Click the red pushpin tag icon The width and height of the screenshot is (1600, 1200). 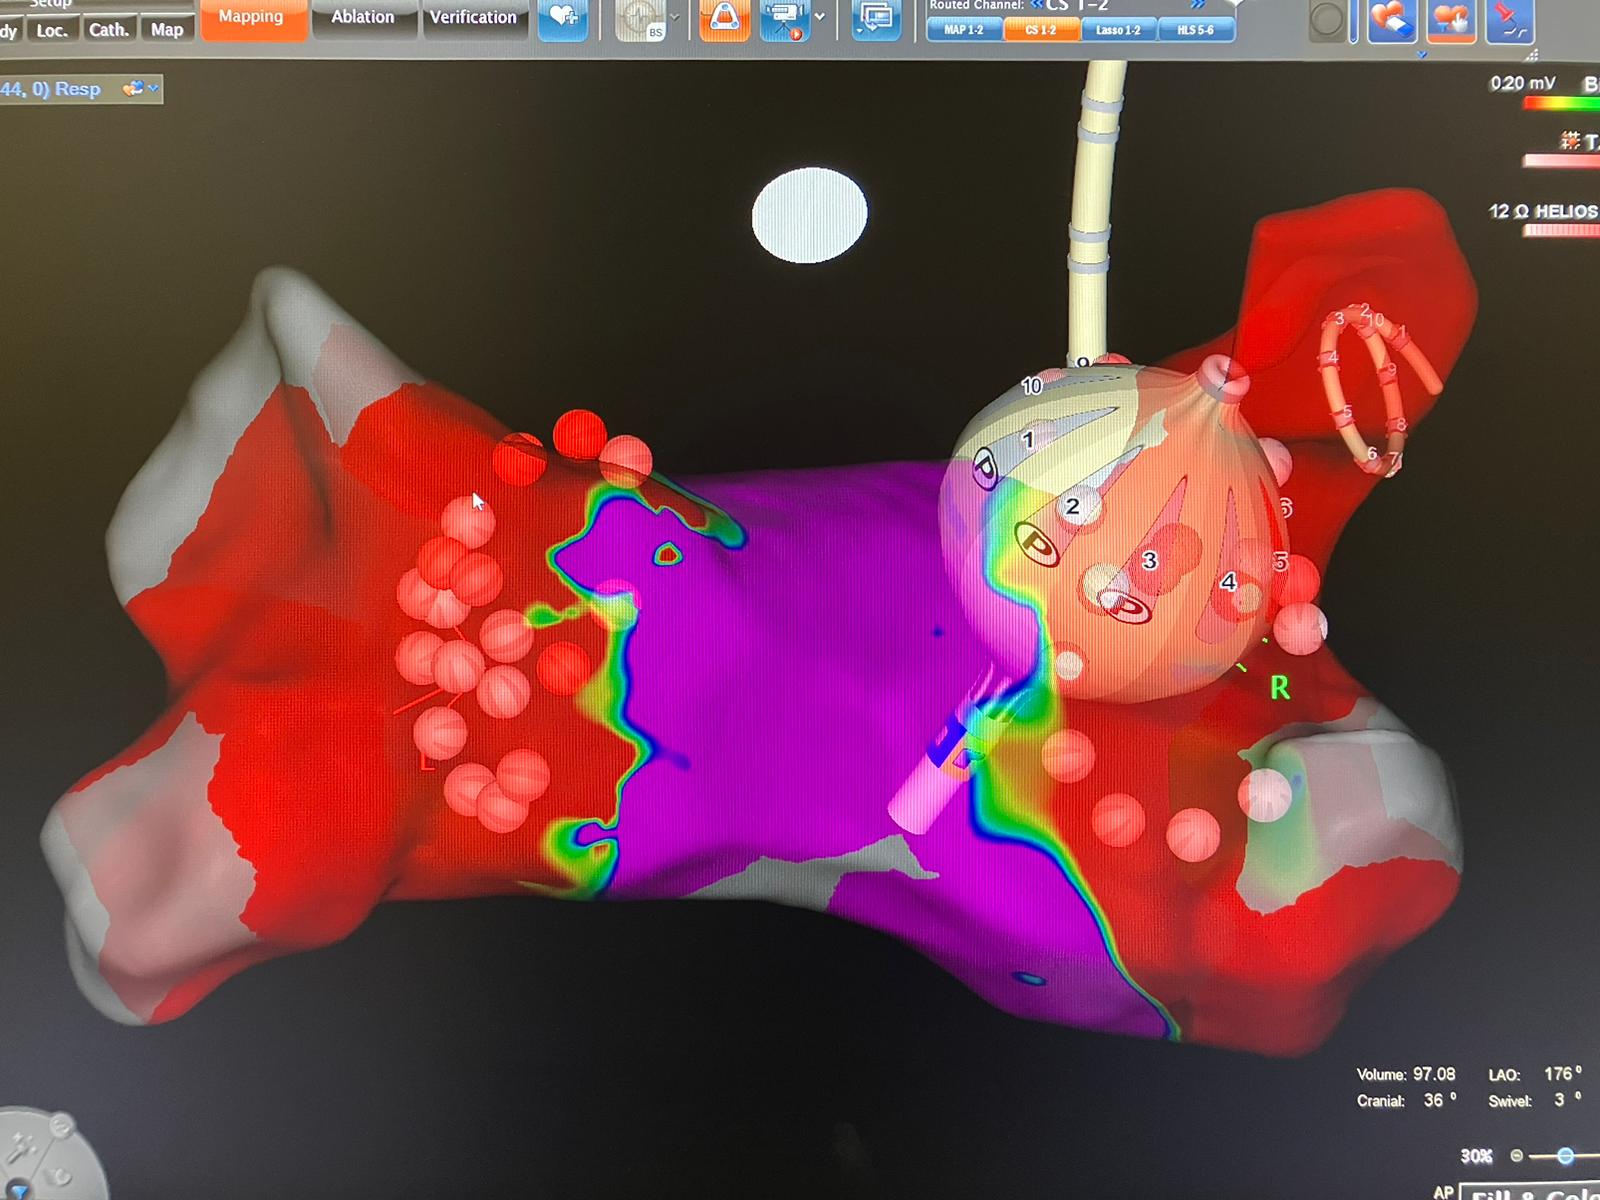pyautogui.click(x=1509, y=19)
